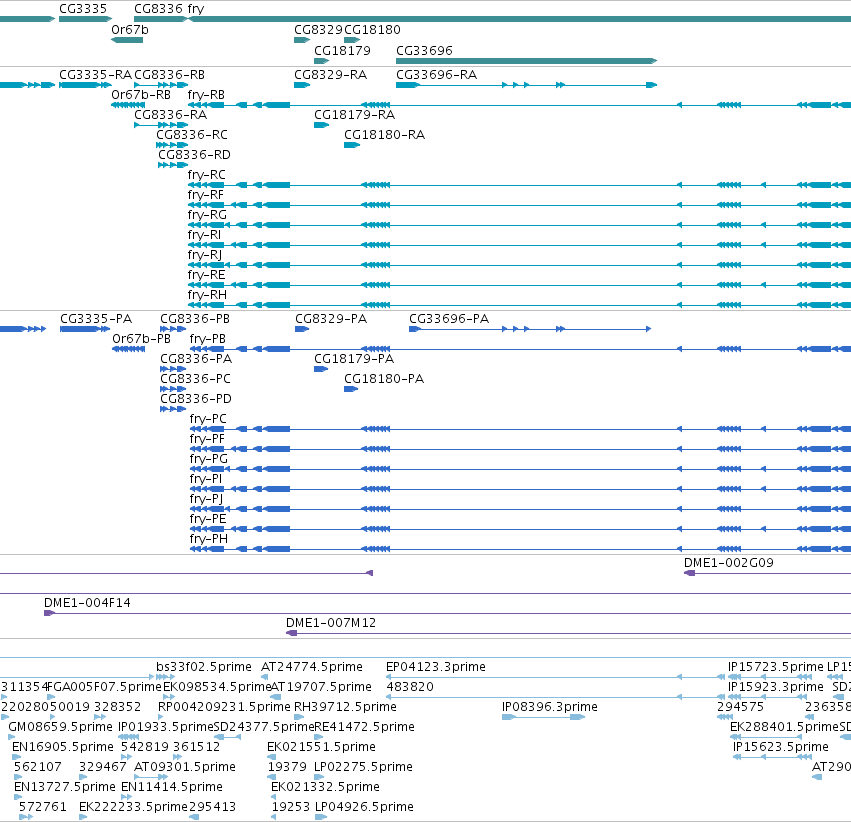
Task: Click the CG8336-PD protein label
Action: tap(196, 399)
